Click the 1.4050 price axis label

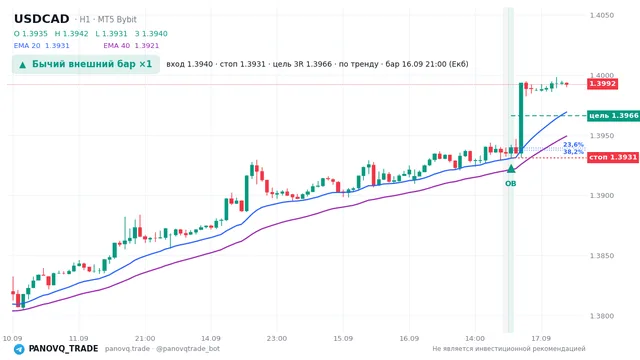(602, 16)
